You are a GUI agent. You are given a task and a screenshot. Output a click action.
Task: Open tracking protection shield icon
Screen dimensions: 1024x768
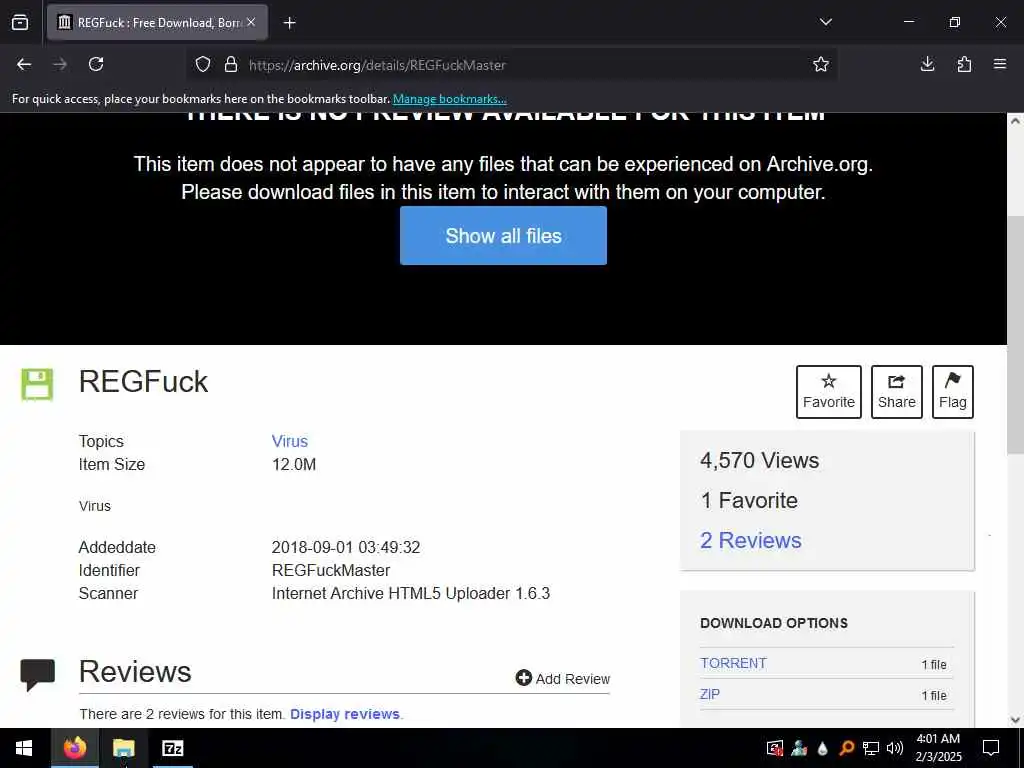203,65
